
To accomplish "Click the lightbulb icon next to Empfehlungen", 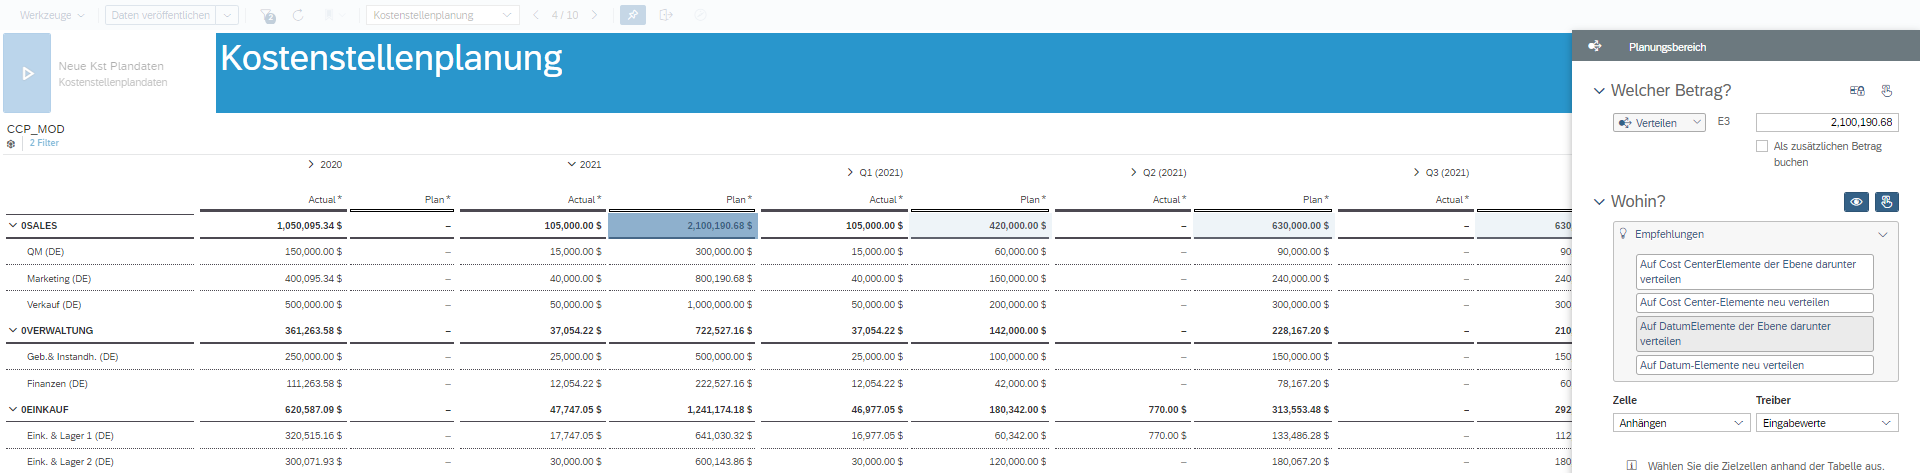I will tap(1623, 234).
